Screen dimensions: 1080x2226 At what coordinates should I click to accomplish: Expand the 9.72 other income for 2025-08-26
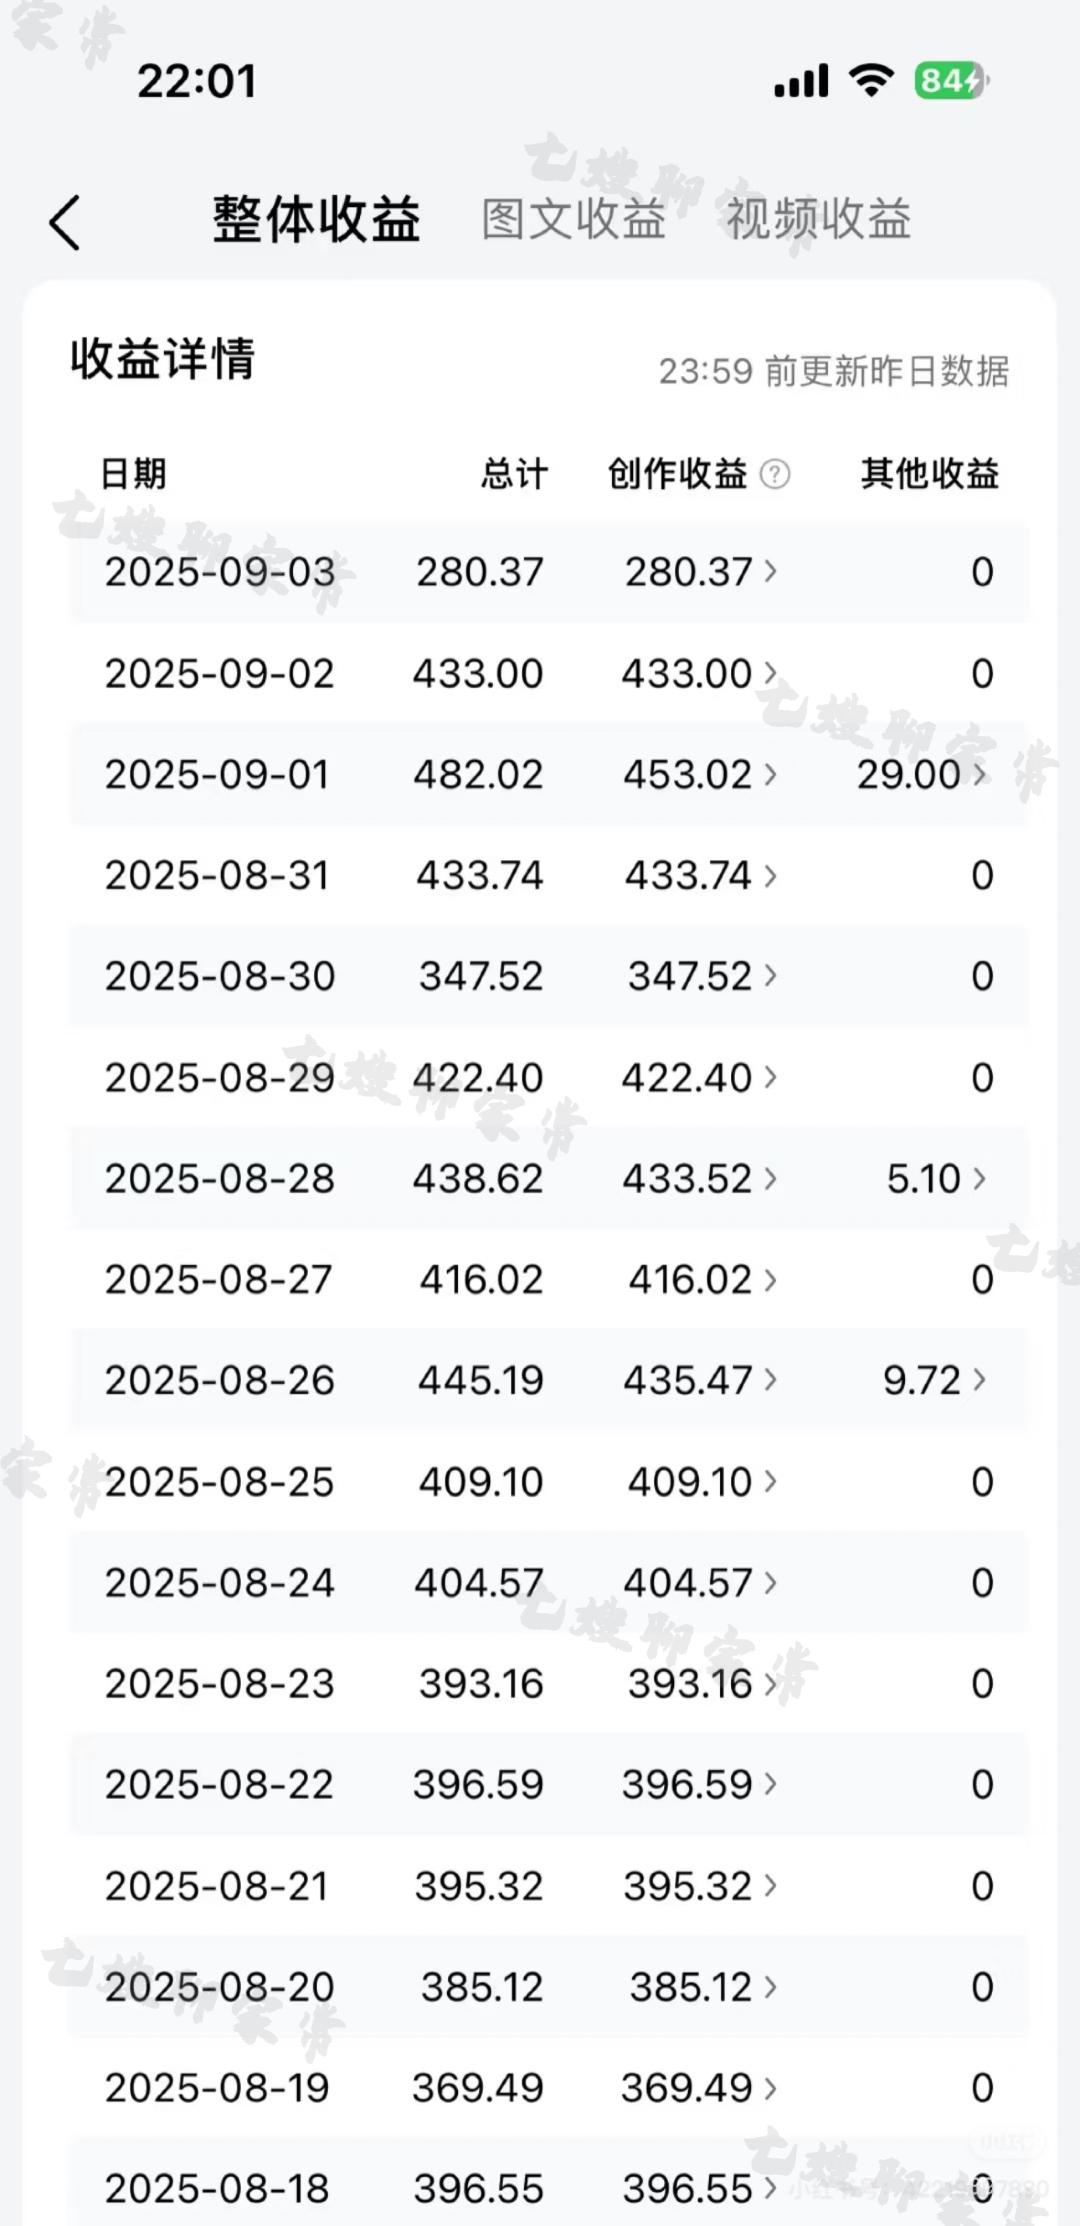[934, 1381]
